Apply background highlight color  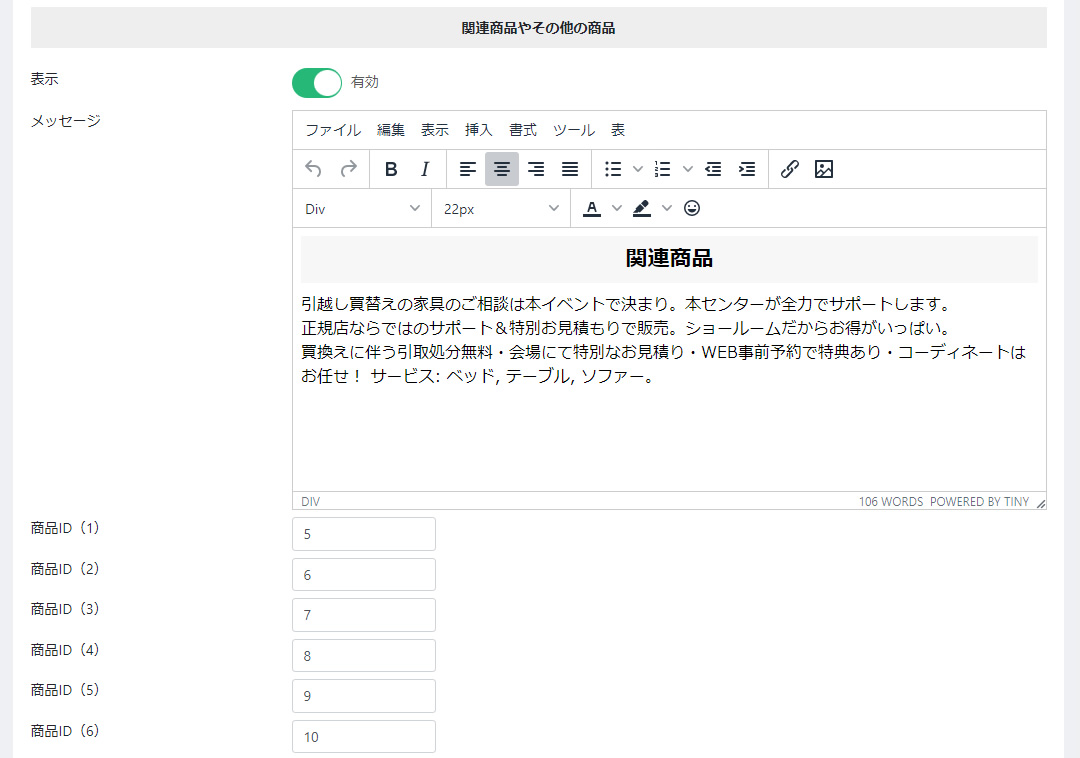(x=641, y=209)
